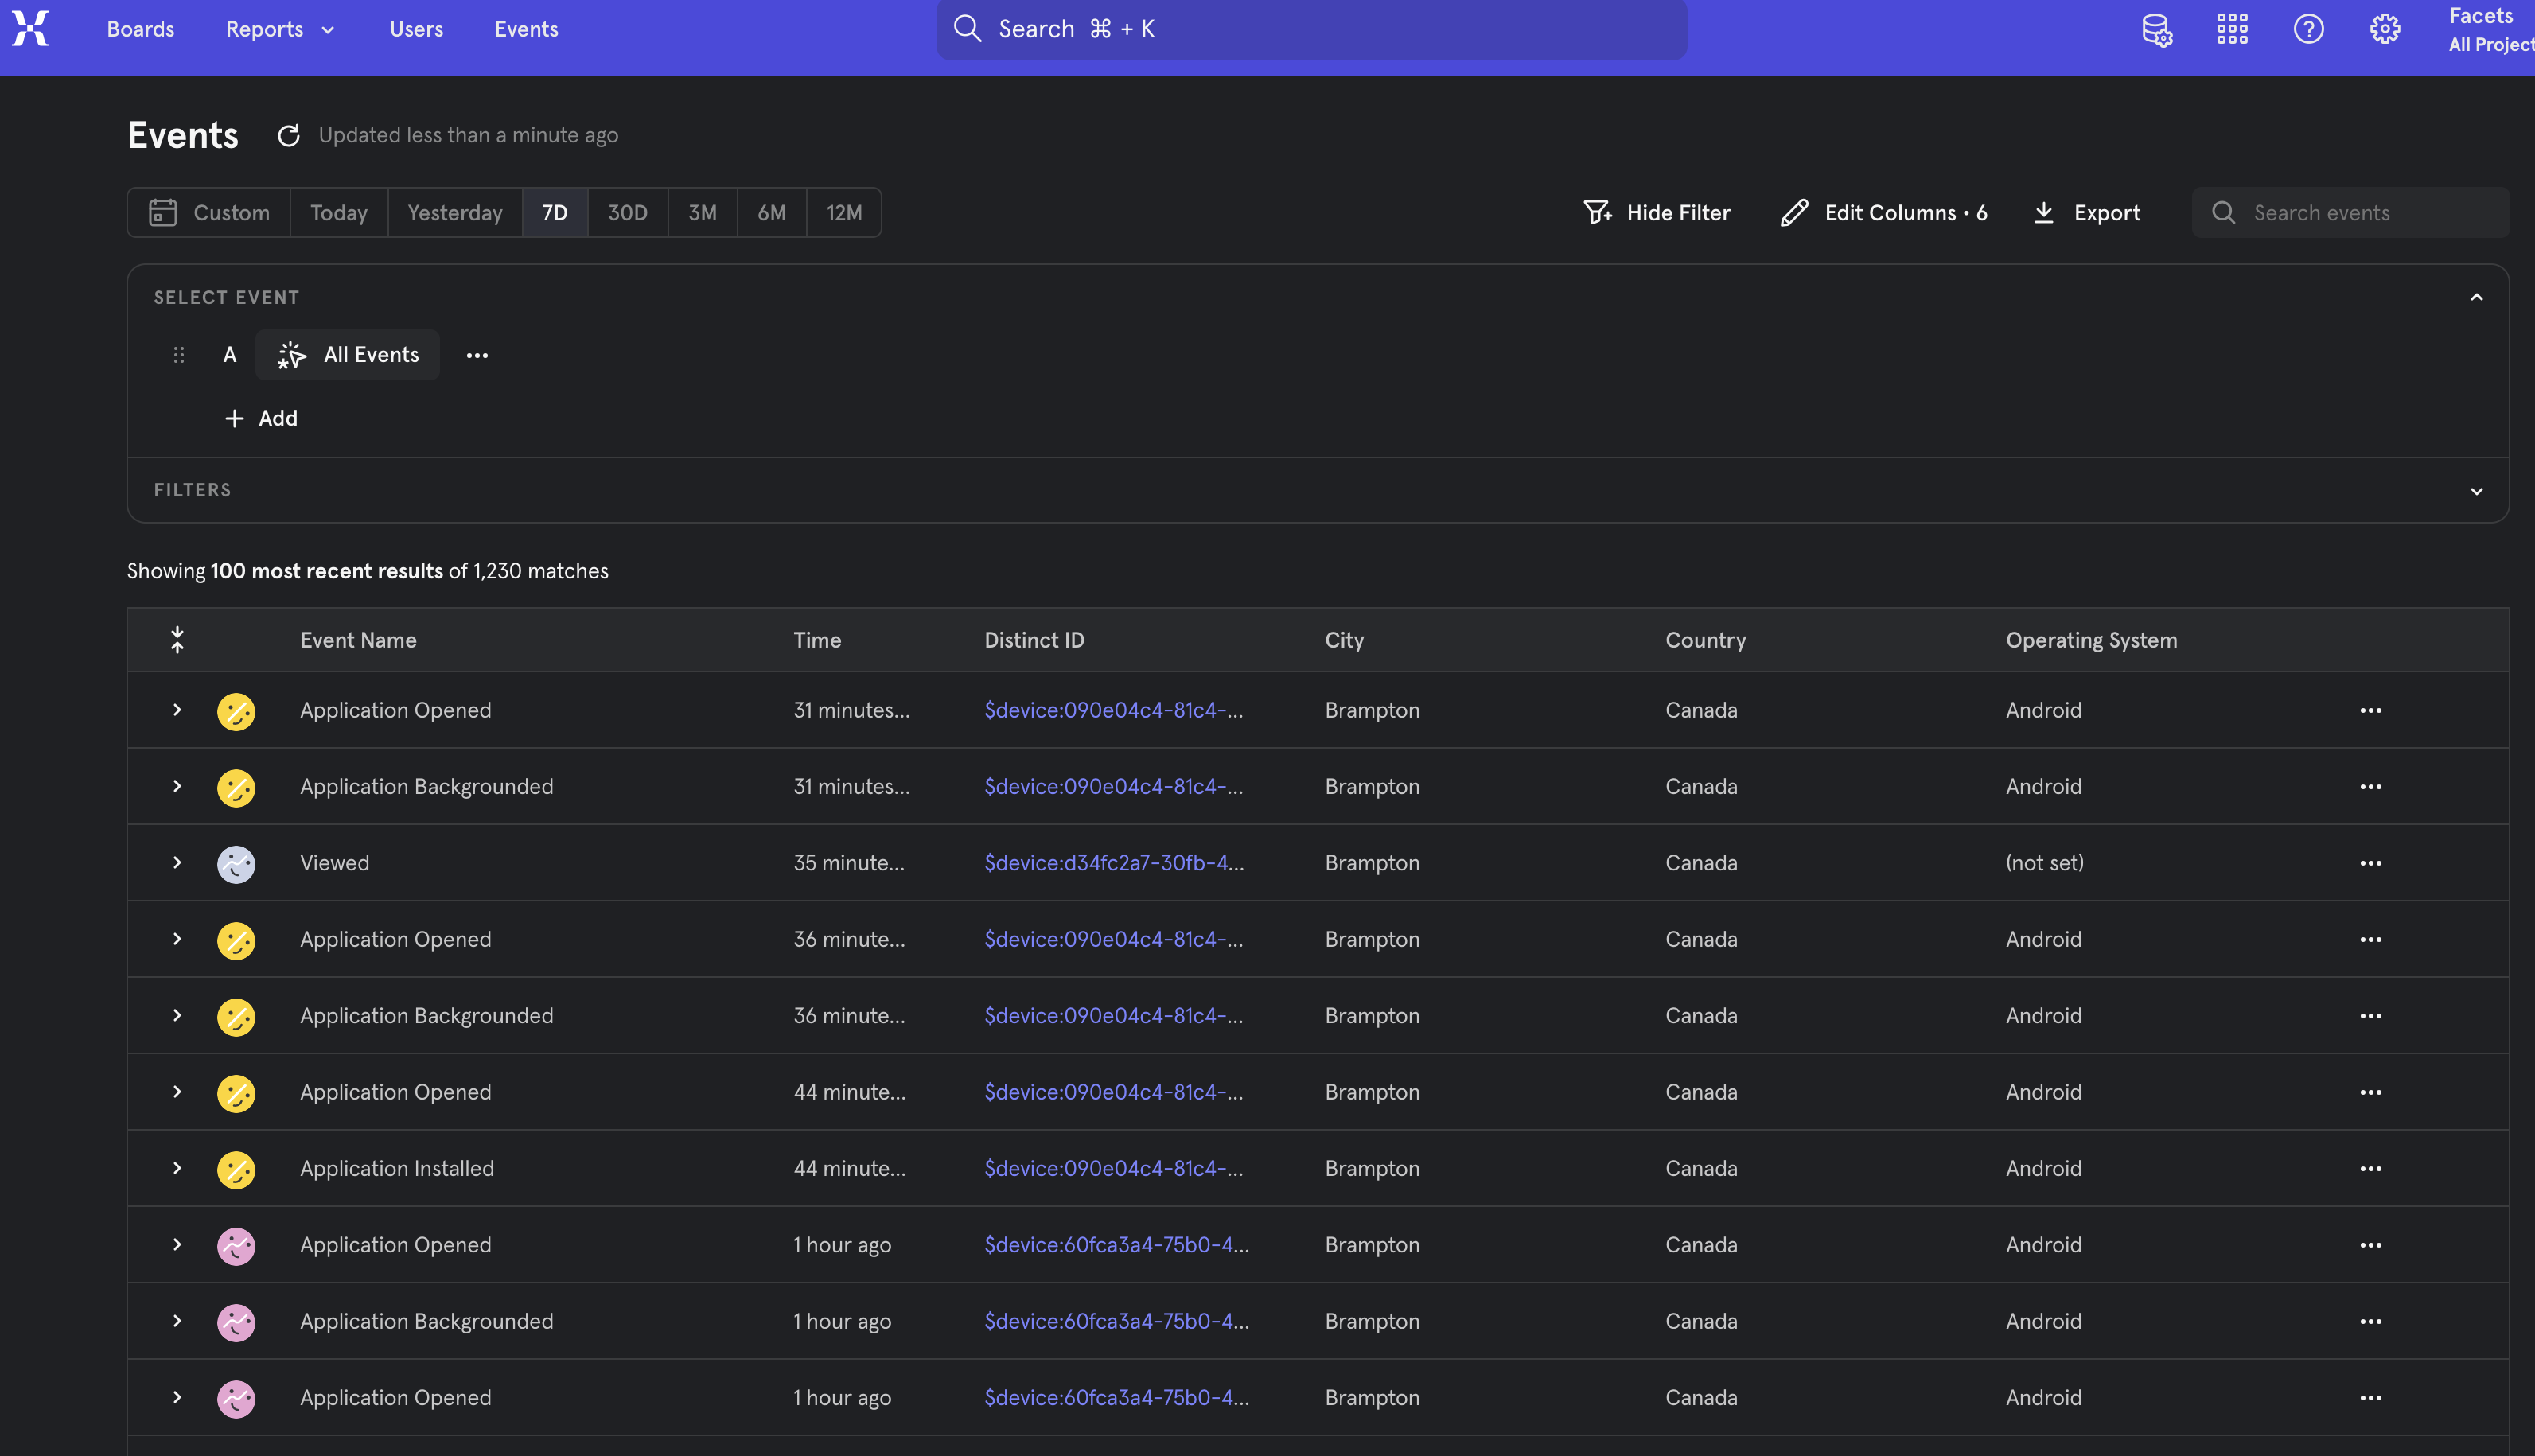Switch the time range to Today
The height and width of the screenshot is (1456, 2535).
[x=338, y=213]
